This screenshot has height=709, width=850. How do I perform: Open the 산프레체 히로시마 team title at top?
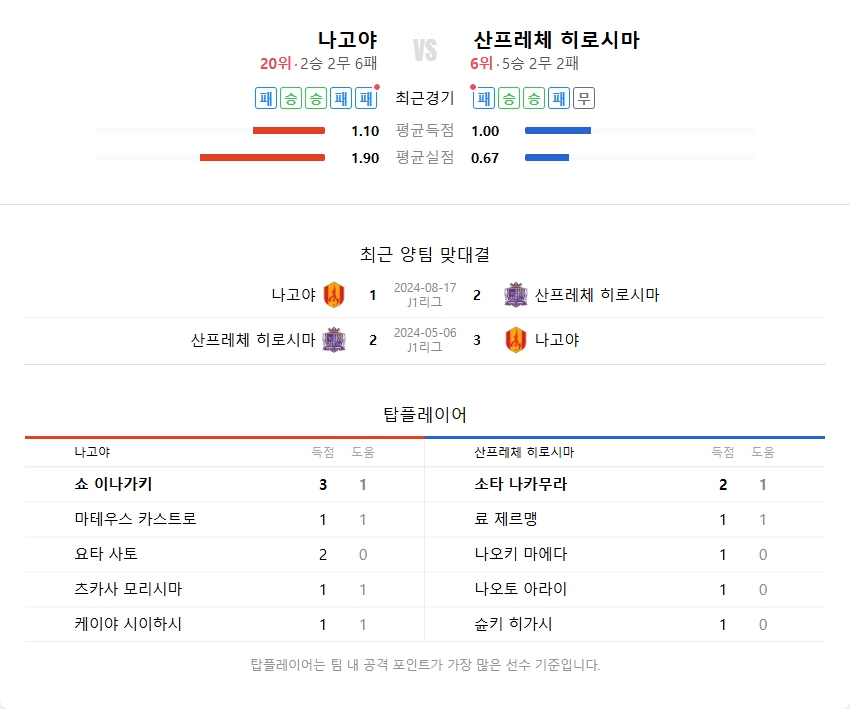(556, 40)
